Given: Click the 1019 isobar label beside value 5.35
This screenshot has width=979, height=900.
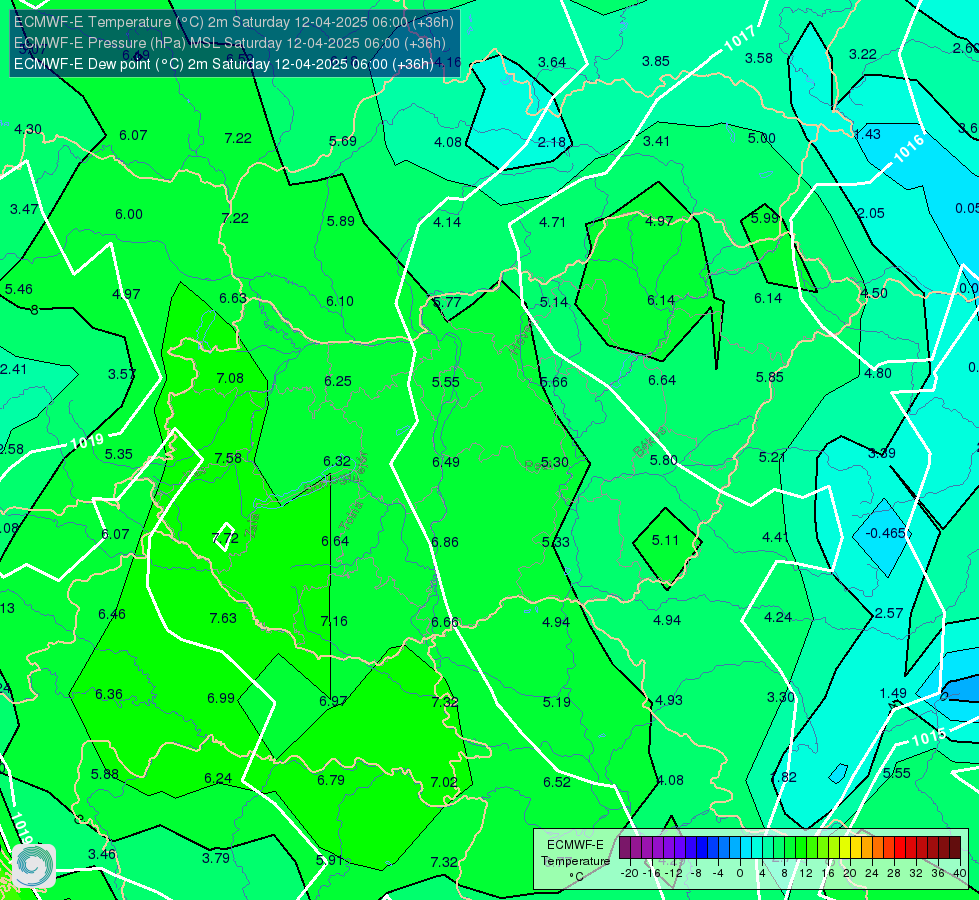Looking at the screenshot, I should pos(87,442).
